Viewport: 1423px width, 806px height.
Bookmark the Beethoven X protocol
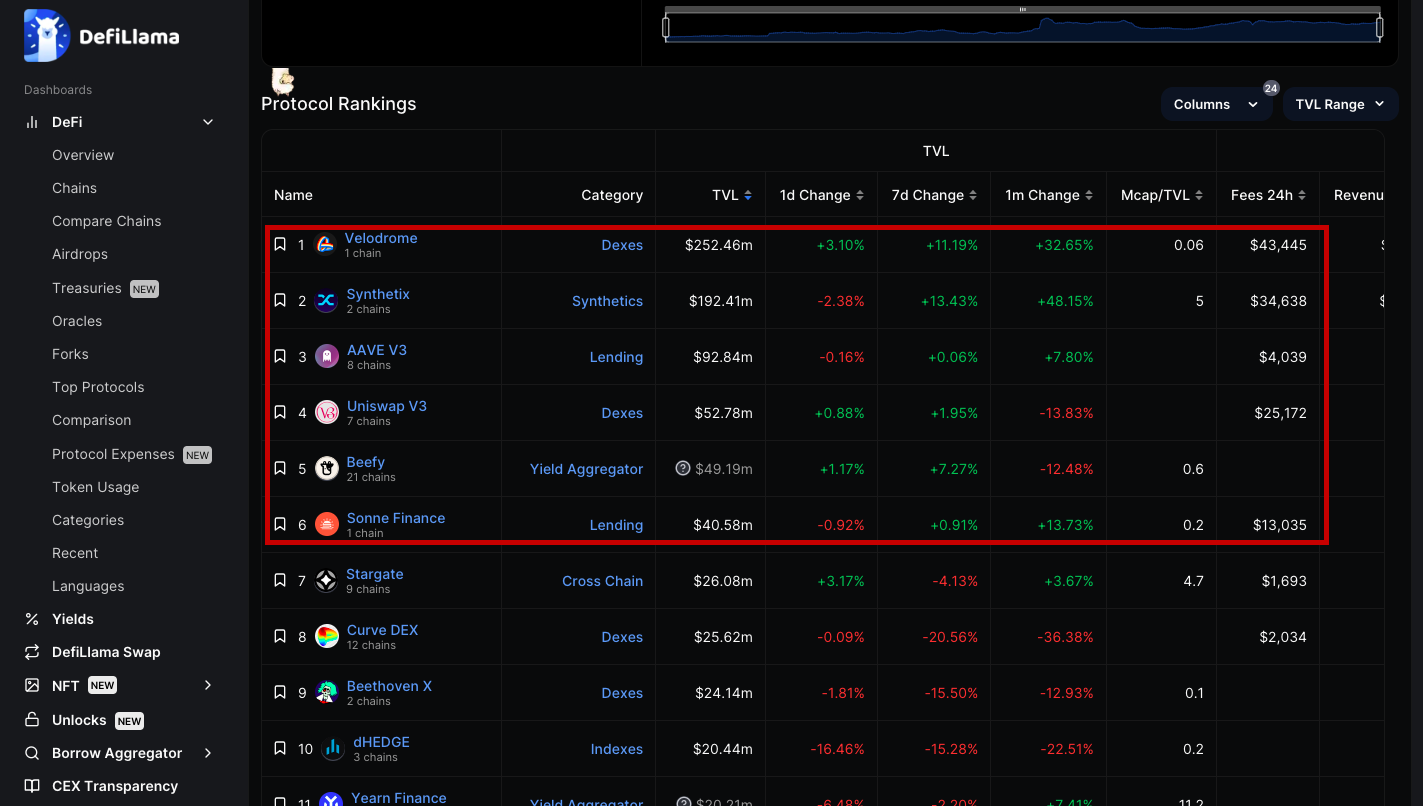[x=280, y=693]
